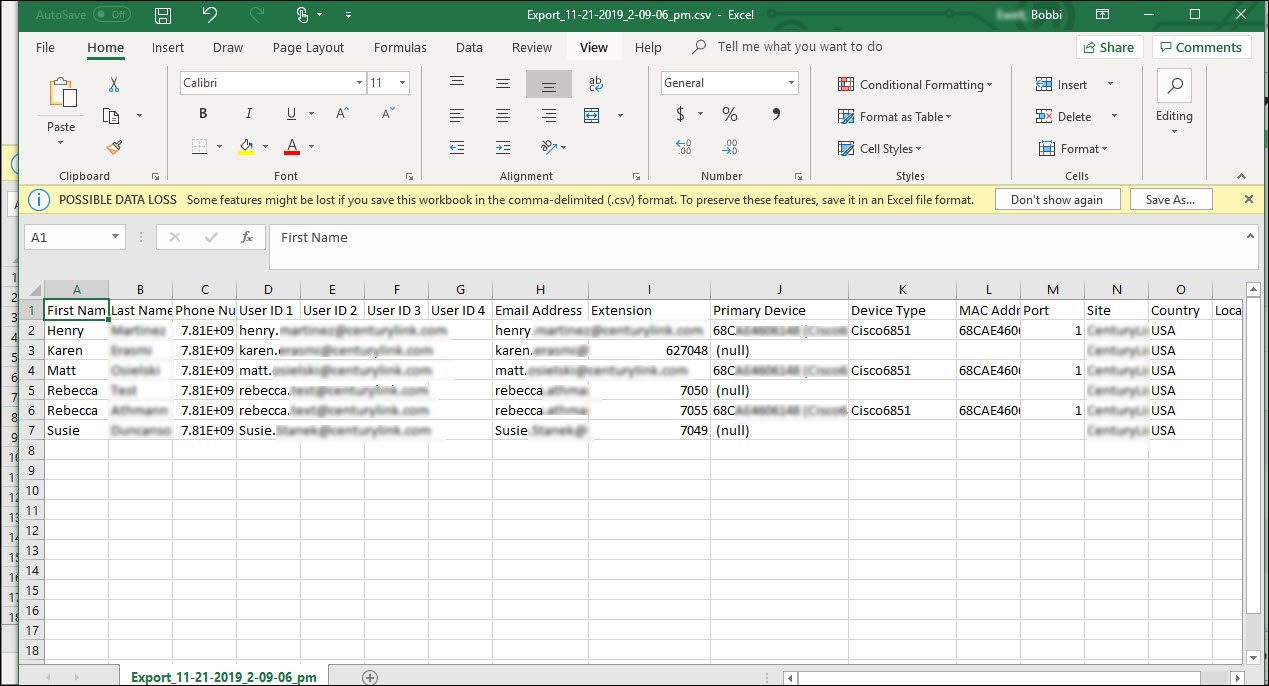Apply Bold formatting
The height and width of the screenshot is (686, 1269).
[x=203, y=114]
